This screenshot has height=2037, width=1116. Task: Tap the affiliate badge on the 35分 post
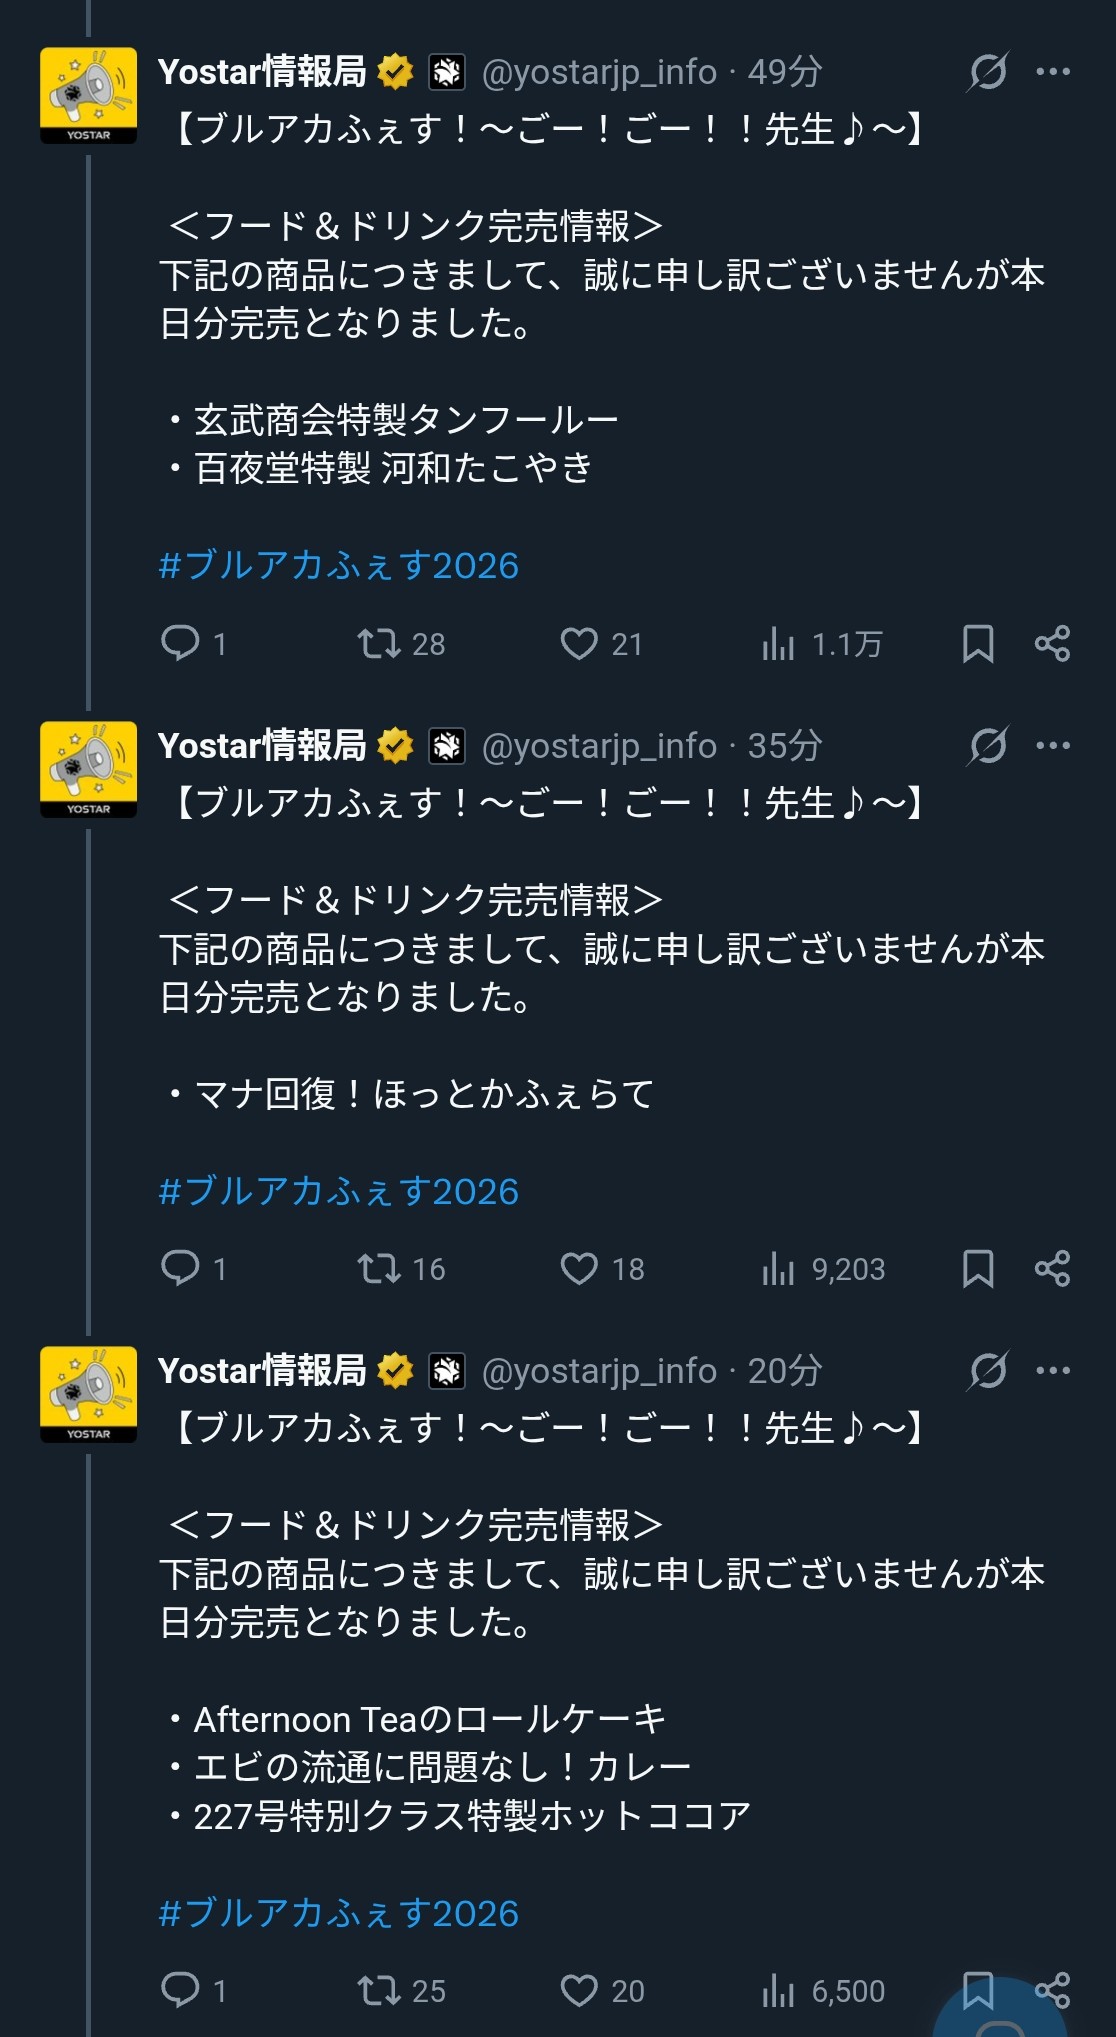(447, 746)
